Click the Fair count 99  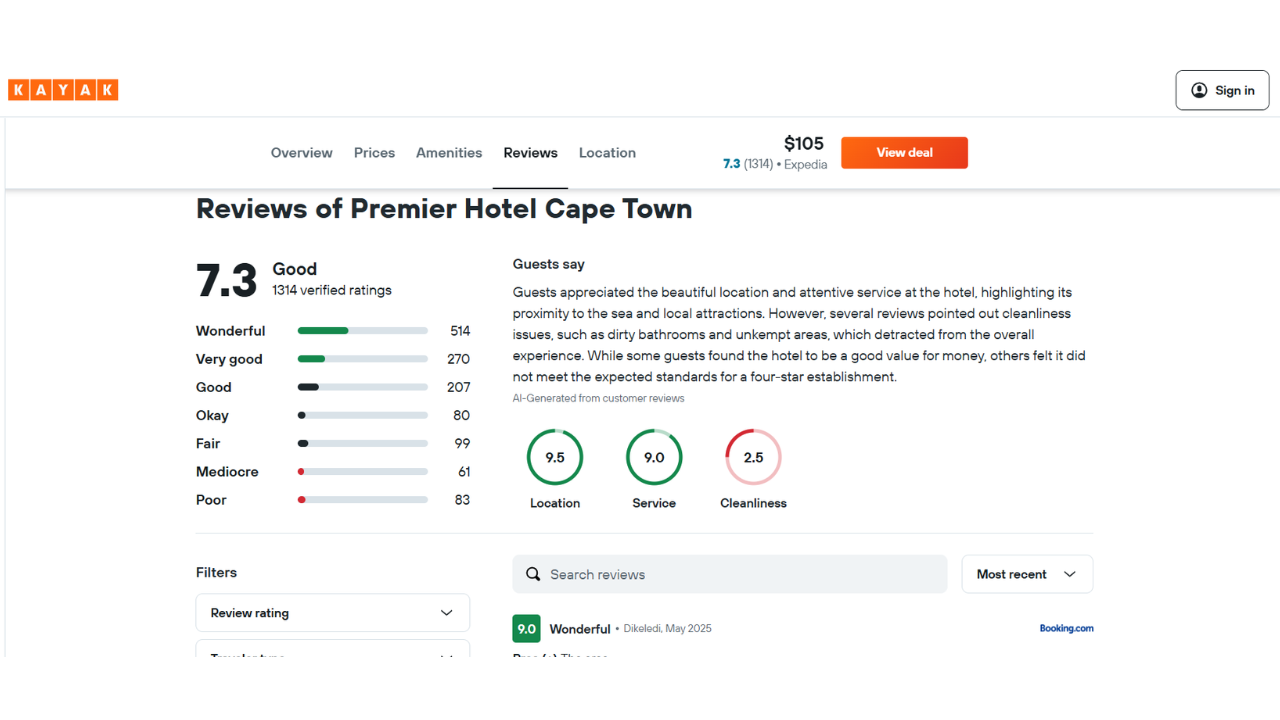pos(461,443)
